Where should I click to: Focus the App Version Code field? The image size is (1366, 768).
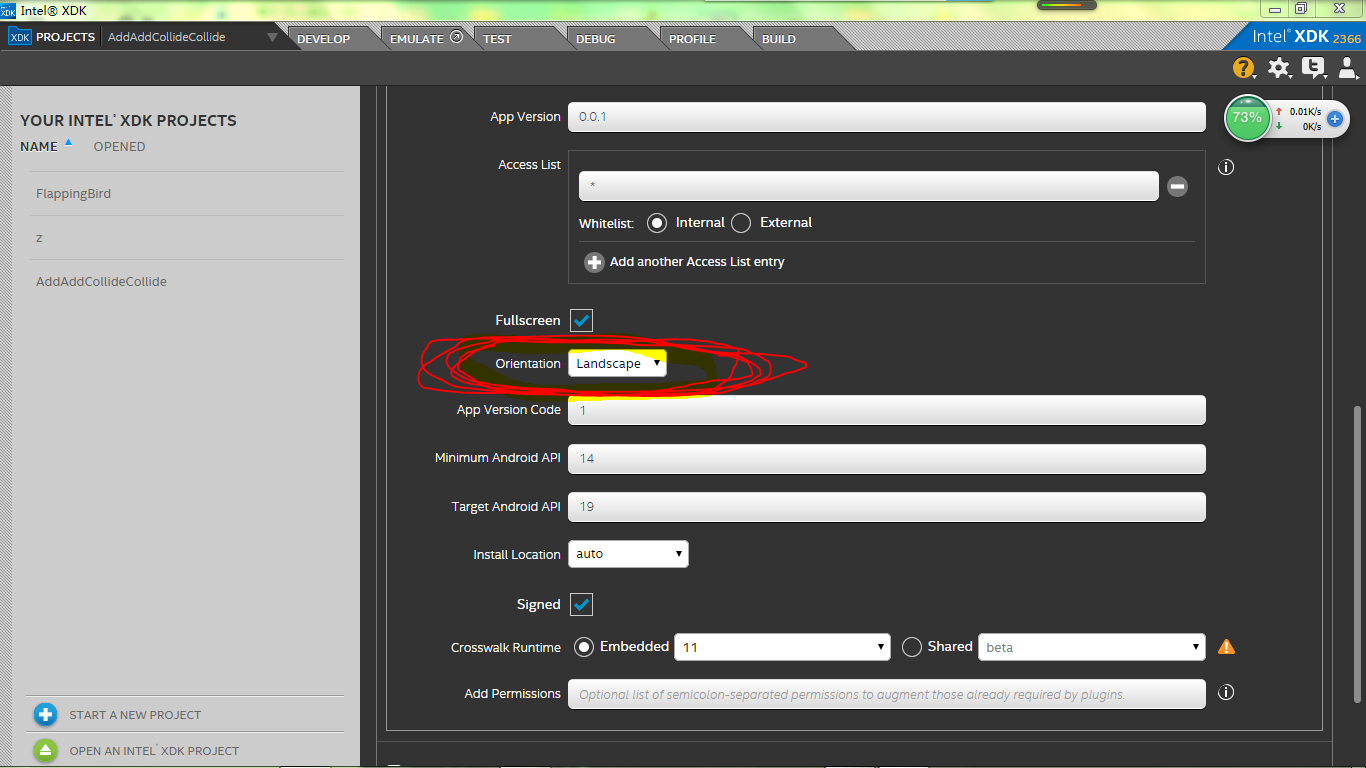tap(887, 410)
